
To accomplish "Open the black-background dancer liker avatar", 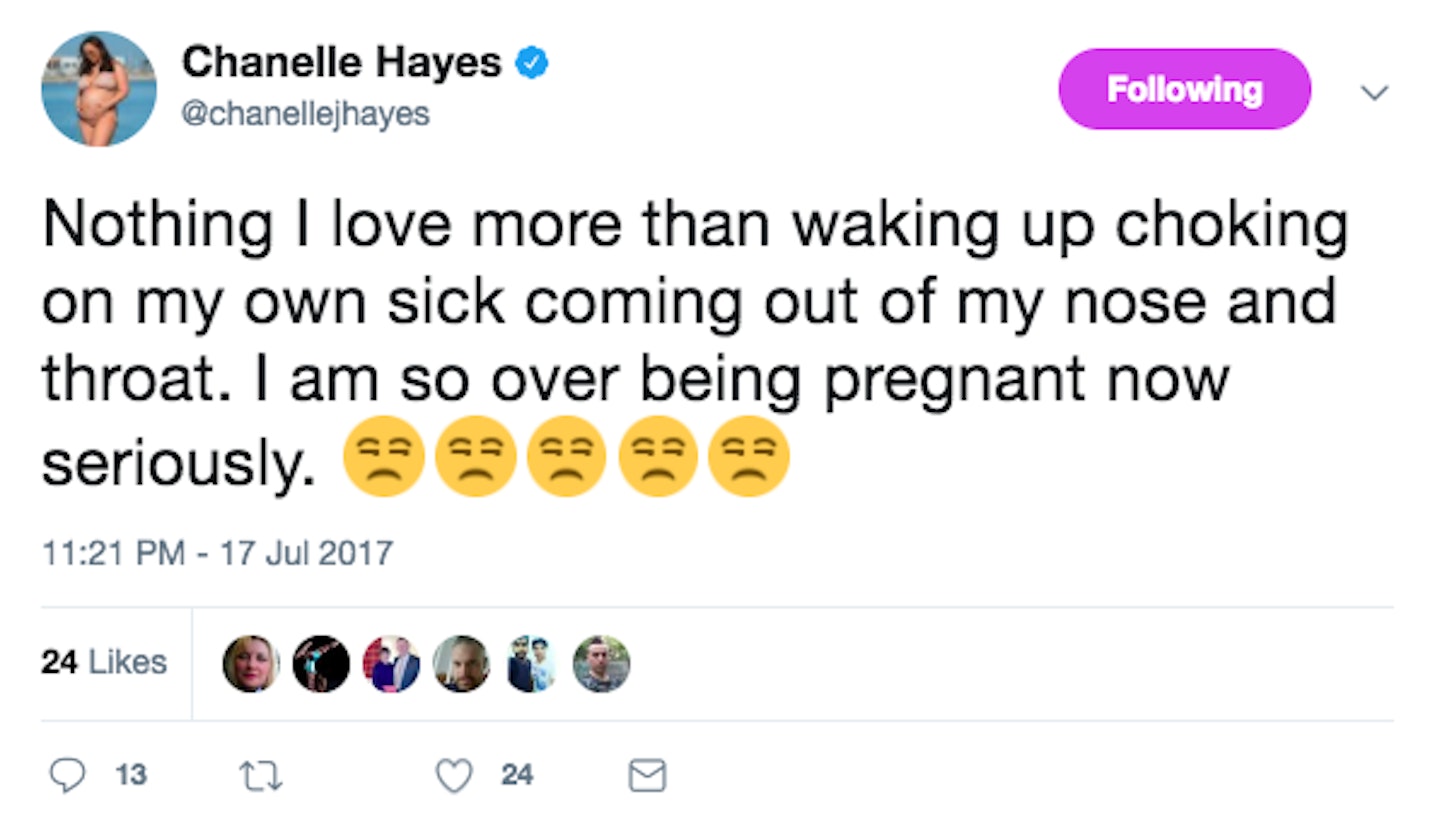I will coord(321,664).
